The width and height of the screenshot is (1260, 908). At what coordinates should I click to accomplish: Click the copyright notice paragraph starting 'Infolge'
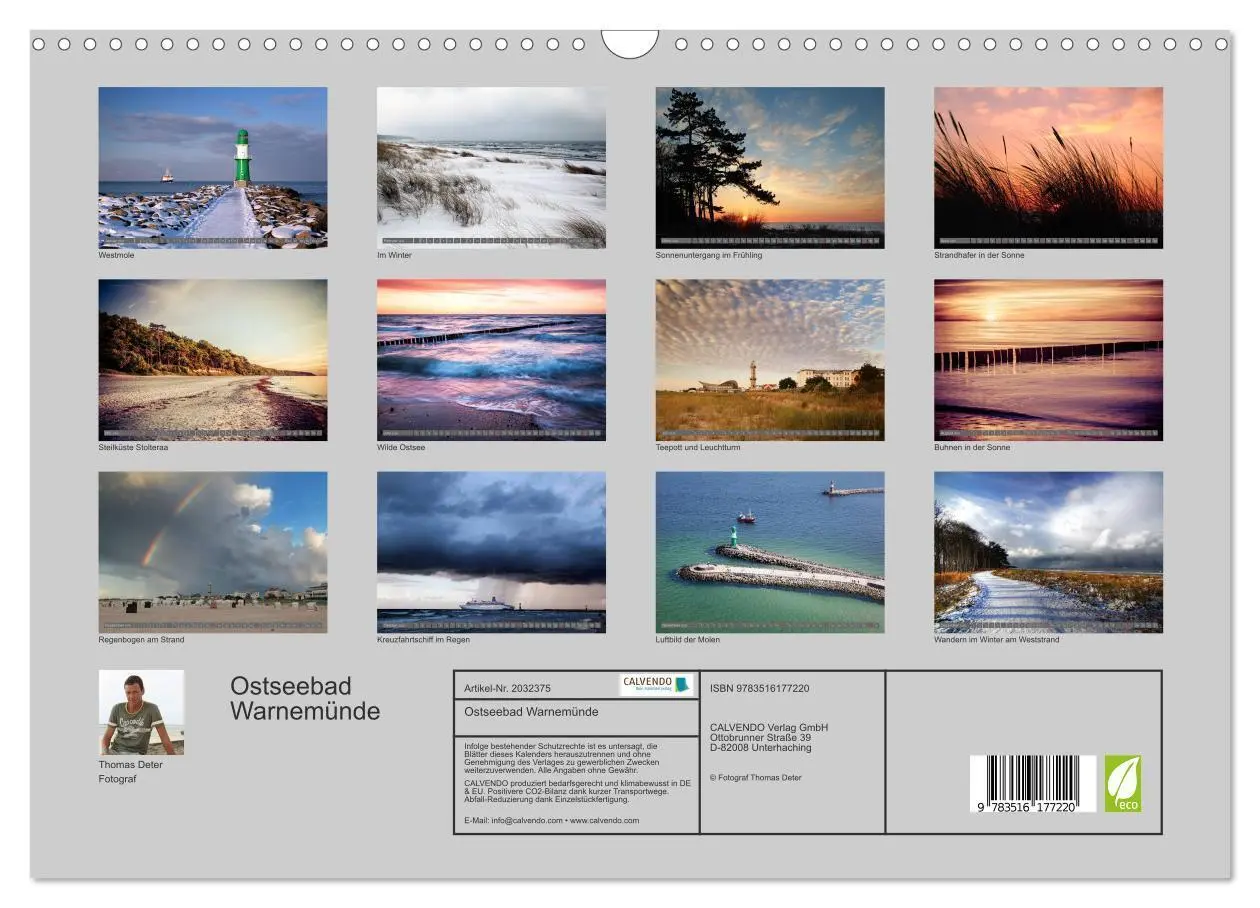[x=560, y=758]
